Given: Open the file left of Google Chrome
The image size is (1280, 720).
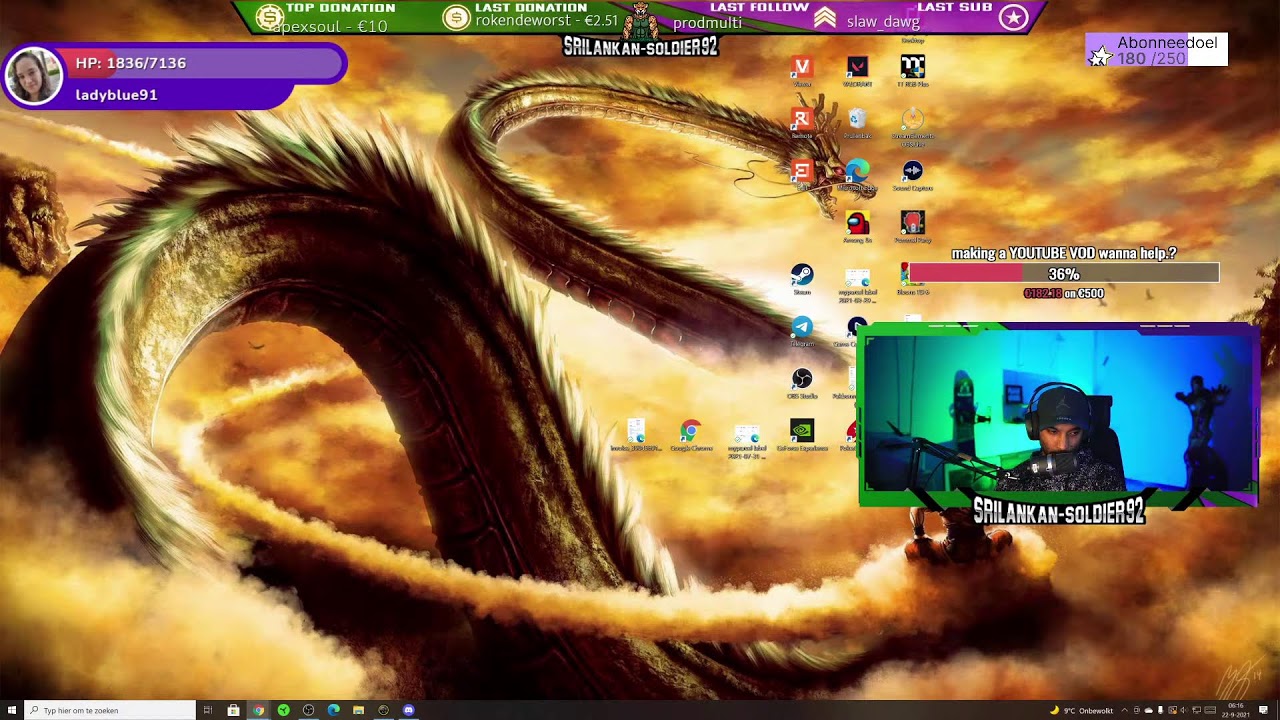Looking at the screenshot, I should pyautogui.click(x=635, y=434).
